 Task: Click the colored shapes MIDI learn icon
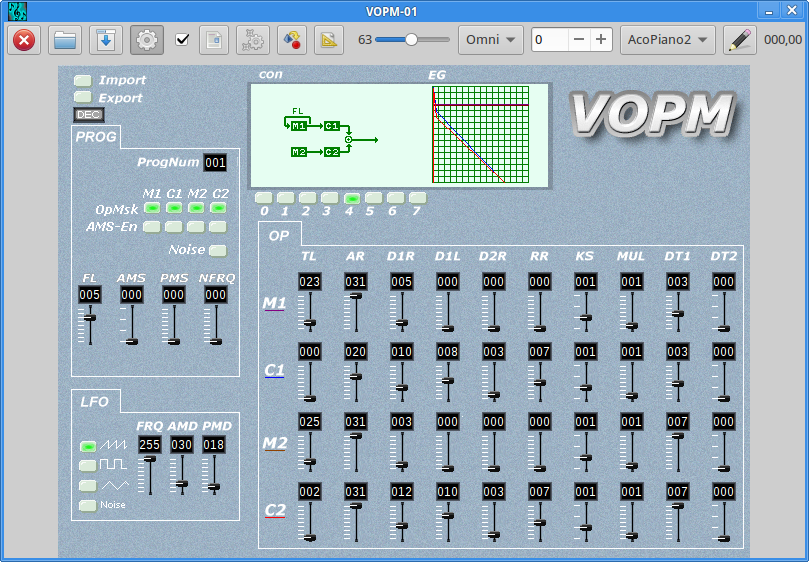292,40
